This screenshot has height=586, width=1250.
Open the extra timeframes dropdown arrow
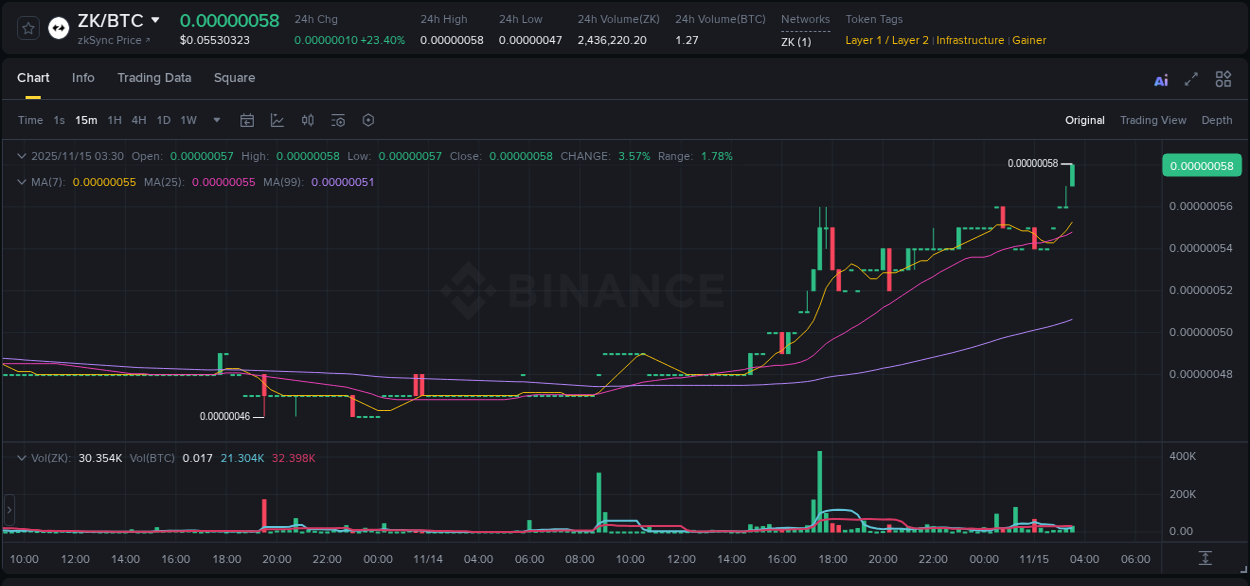point(215,120)
